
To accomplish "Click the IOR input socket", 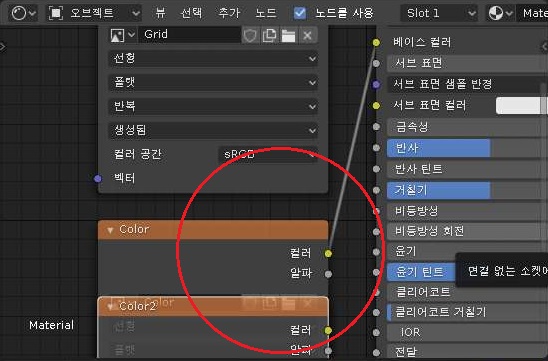I will point(376,333).
